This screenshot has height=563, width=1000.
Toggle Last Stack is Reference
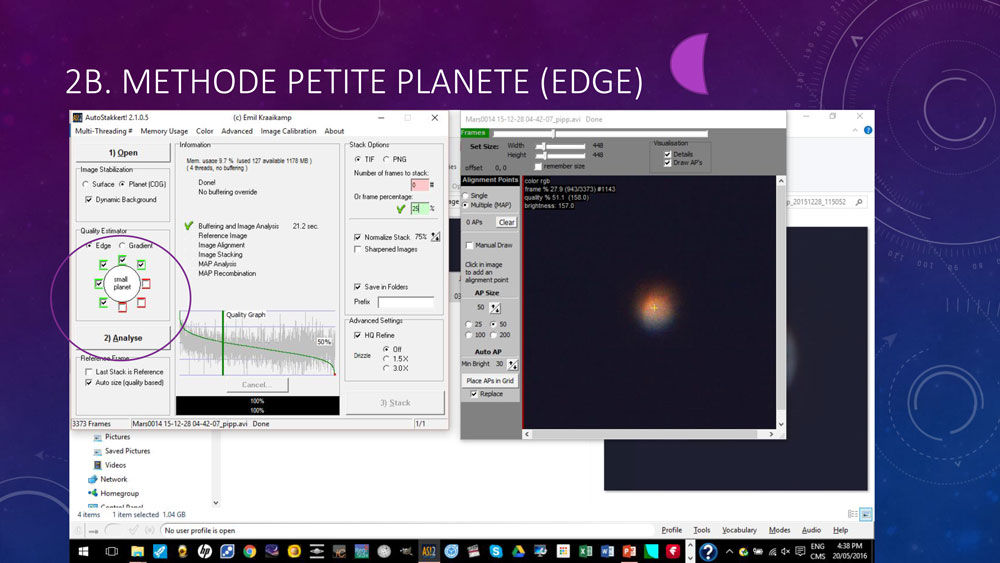tap(89, 372)
